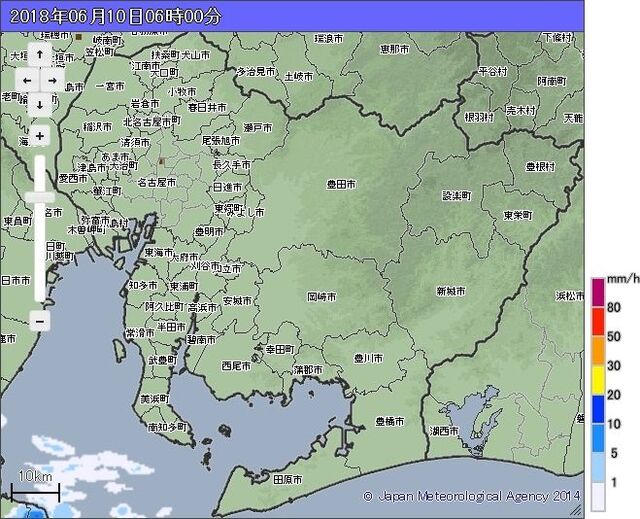Click the 知多市 label on the map
The width and height of the screenshot is (640, 519).
(143, 285)
